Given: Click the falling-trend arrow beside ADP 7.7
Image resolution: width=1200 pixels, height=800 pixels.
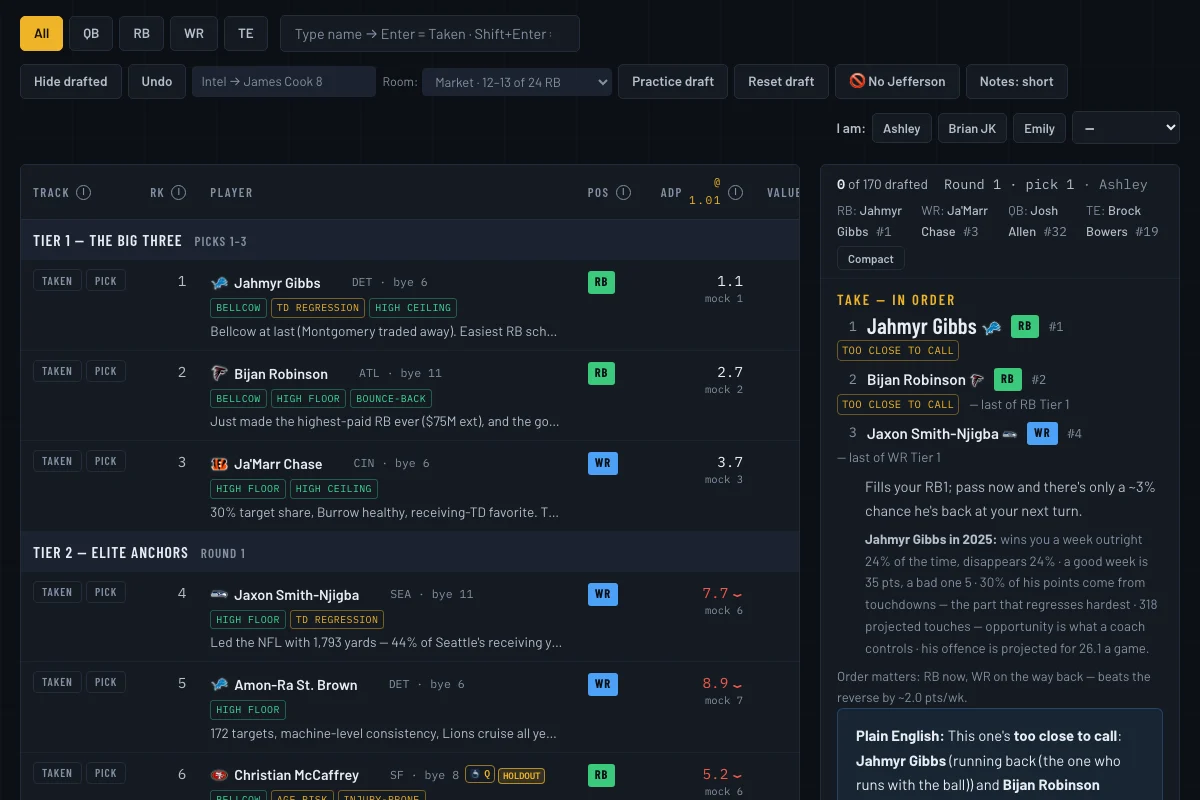Looking at the screenshot, I should point(738,595).
